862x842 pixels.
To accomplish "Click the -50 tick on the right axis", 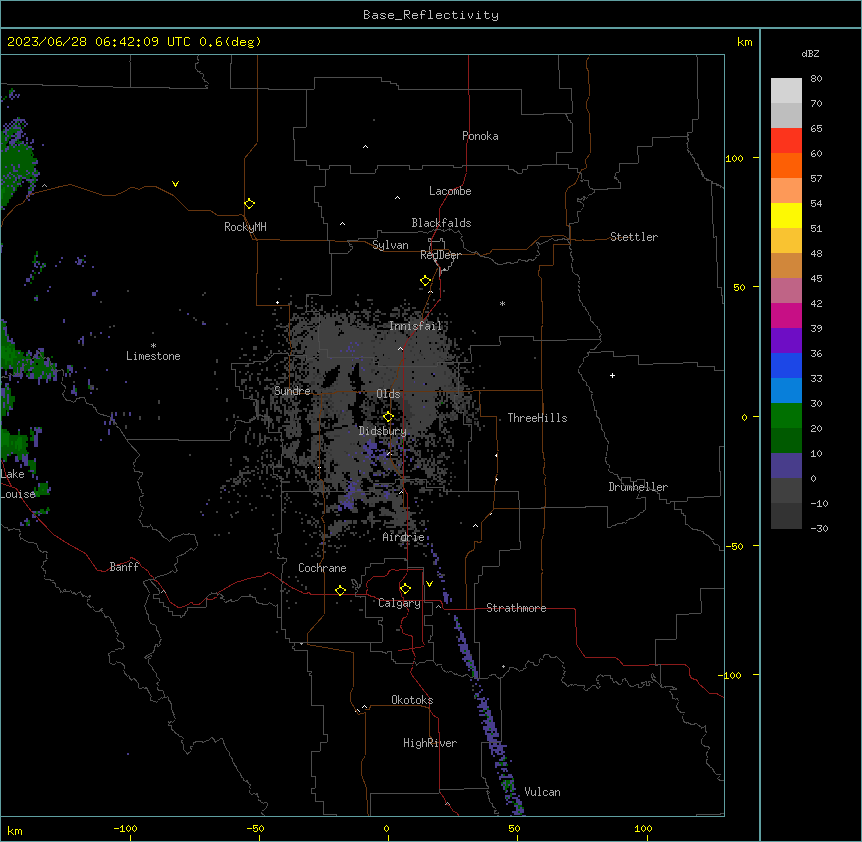I will [734, 546].
